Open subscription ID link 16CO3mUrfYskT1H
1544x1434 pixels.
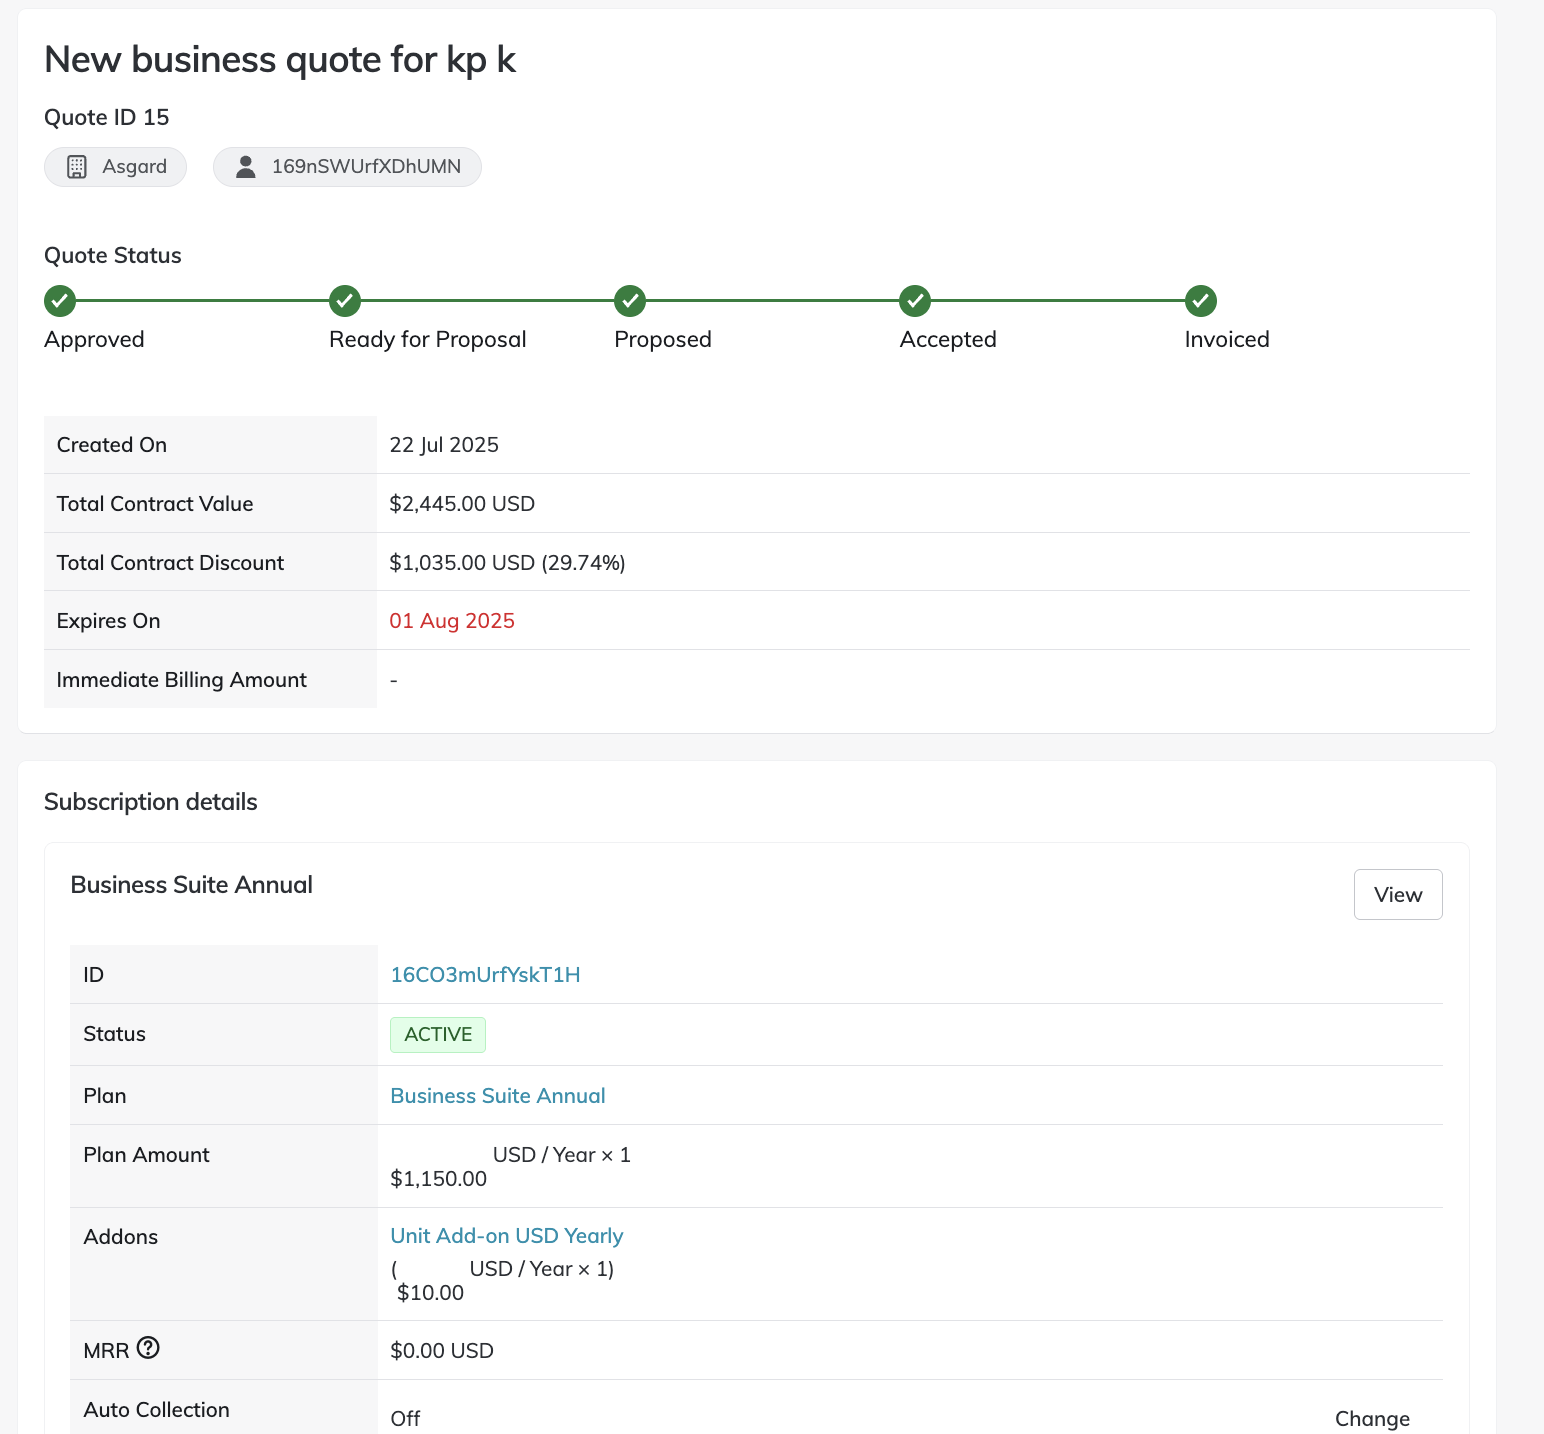pos(485,975)
